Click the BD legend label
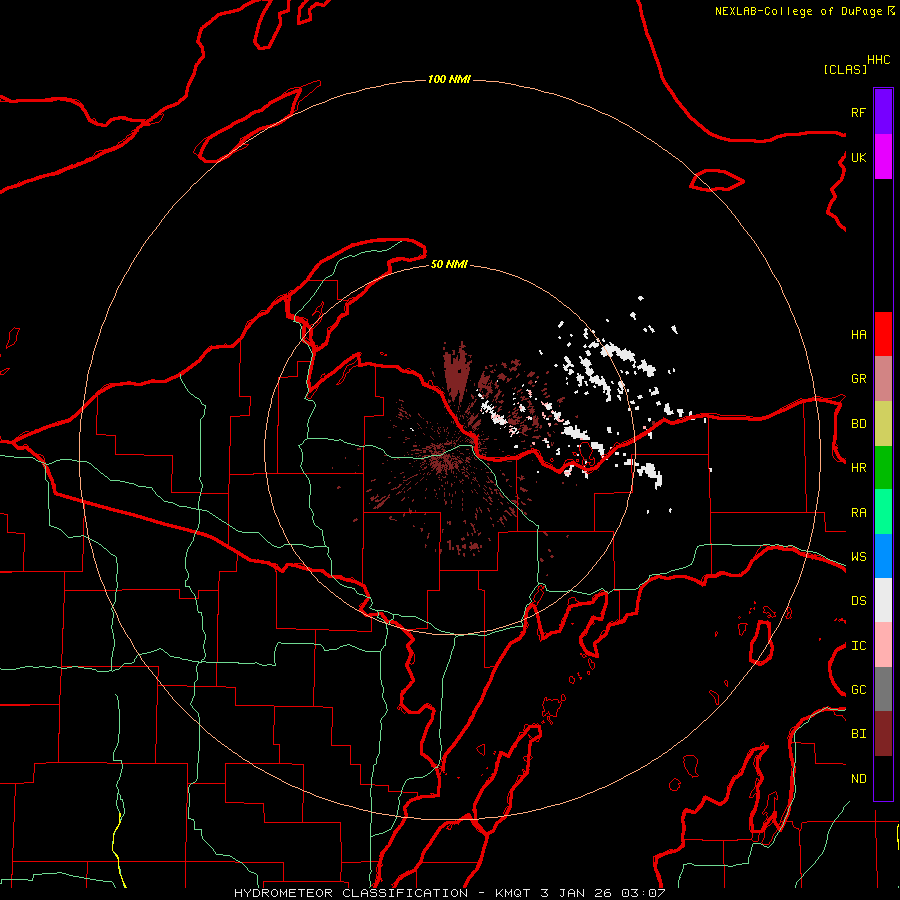 point(858,424)
